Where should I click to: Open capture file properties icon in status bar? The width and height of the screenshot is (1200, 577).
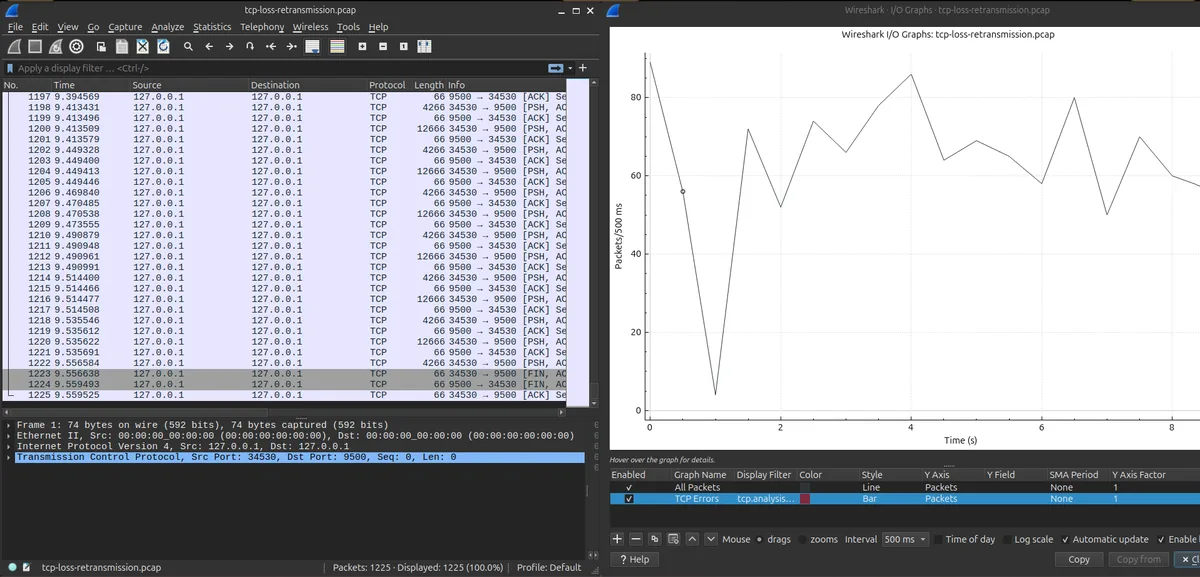coord(27,567)
